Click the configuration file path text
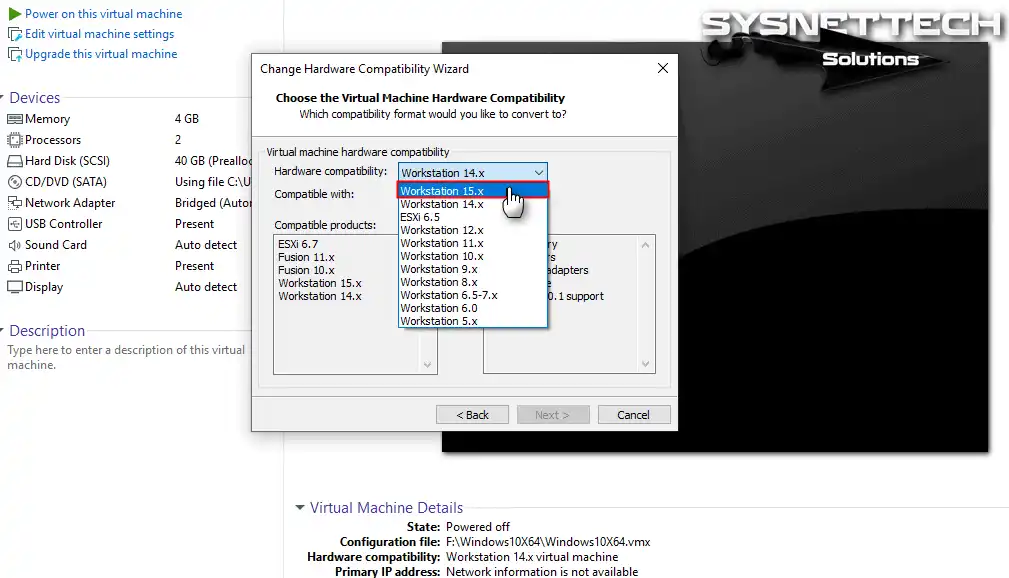This screenshot has height=578, width=1009. coord(548,542)
